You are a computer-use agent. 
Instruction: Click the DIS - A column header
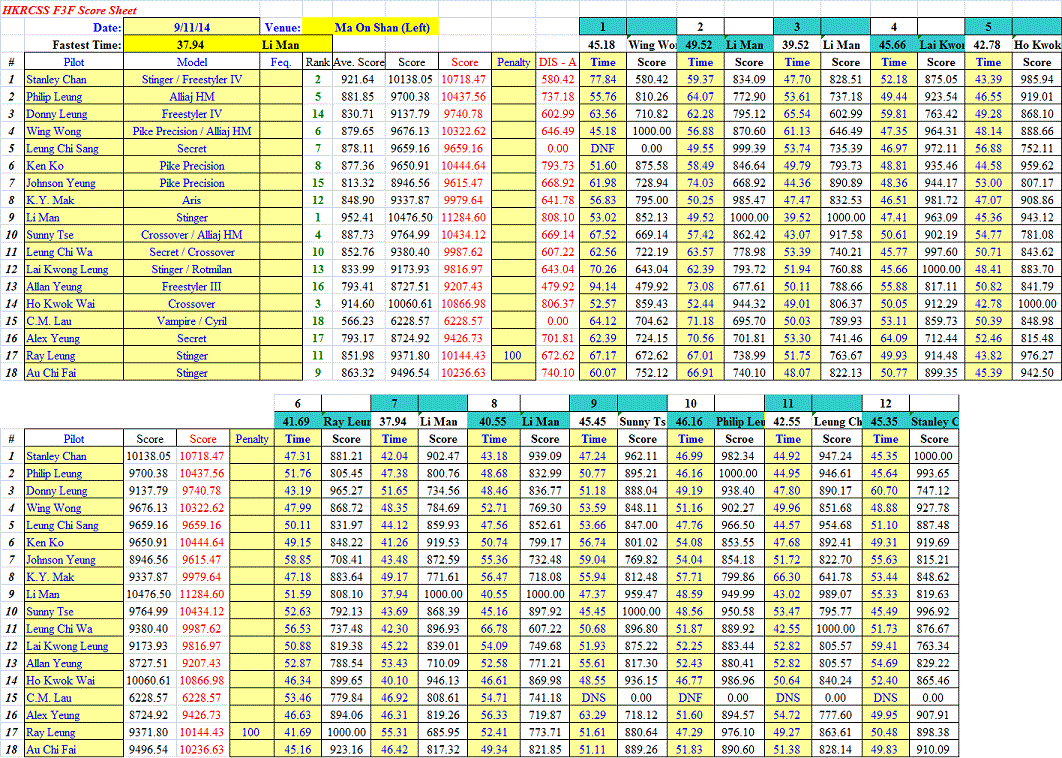[x=557, y=62]
